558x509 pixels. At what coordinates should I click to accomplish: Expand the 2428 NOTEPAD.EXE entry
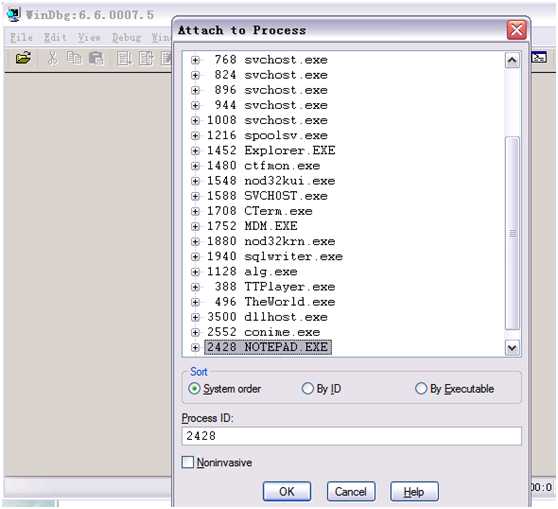tap(195, 347)
